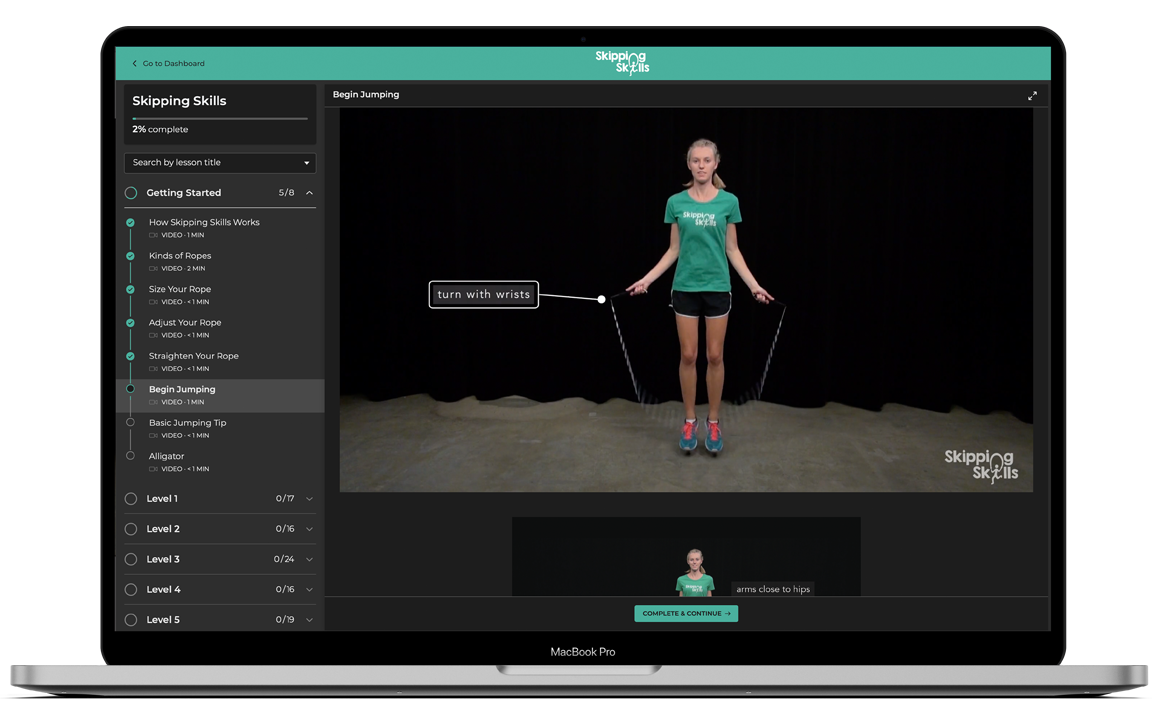Click the video icon under the Alligator lesson
This screenshot has width=1152, height=720.
(x=153, y=468)
